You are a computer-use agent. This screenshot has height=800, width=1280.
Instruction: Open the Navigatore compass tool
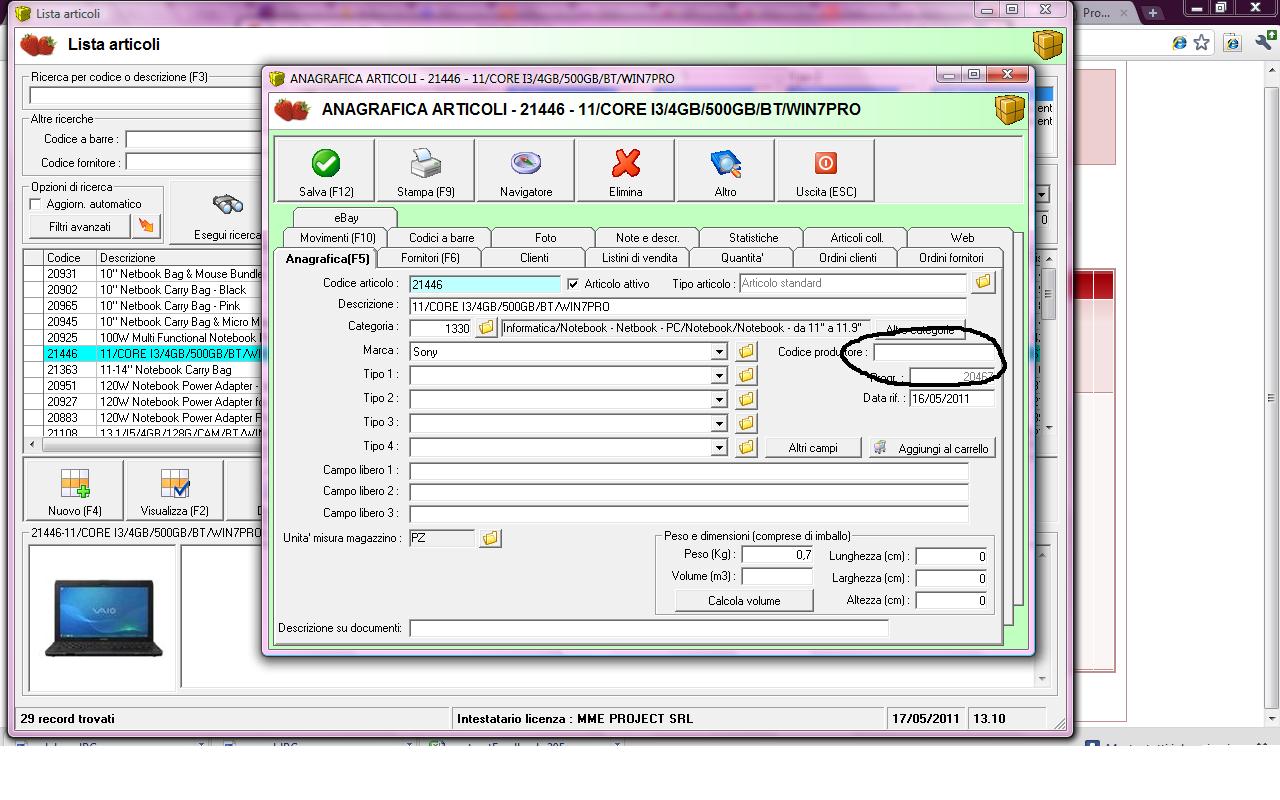(526, 170)
